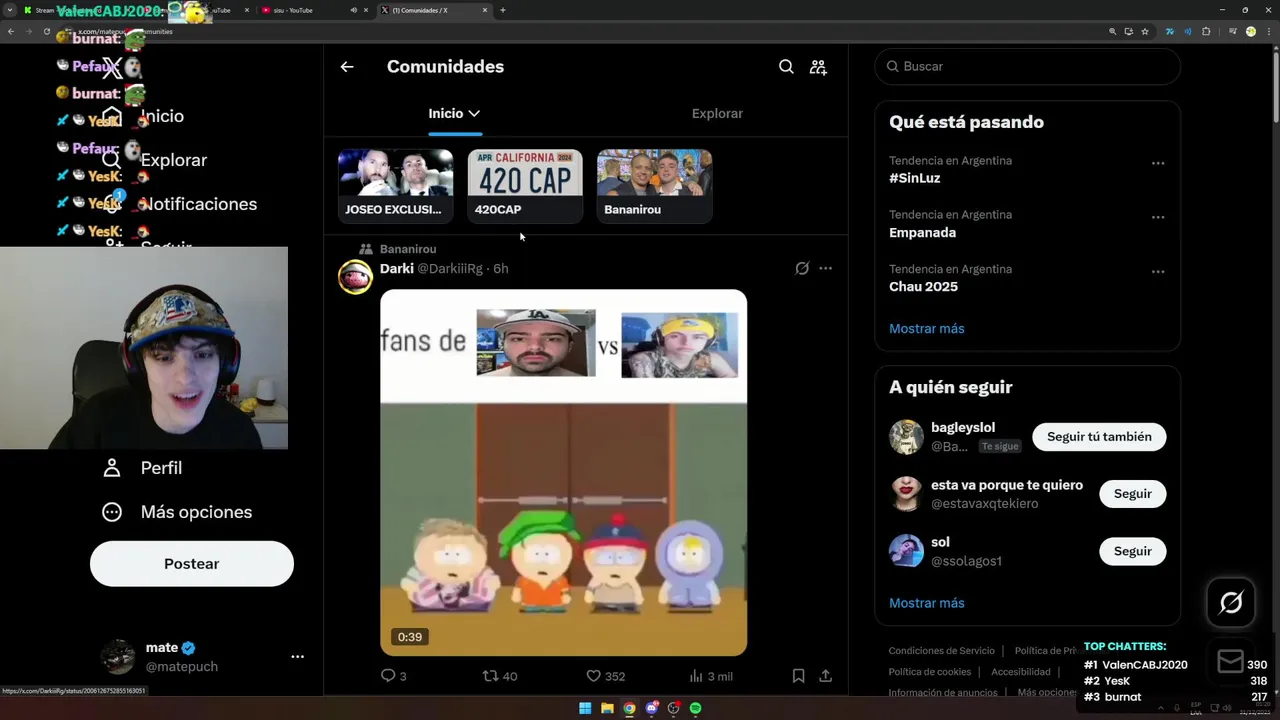The image size is (1280, 720).
Task: Open Perfil in the sidebar
Action: pyautogui.click(x=143, y=468)
